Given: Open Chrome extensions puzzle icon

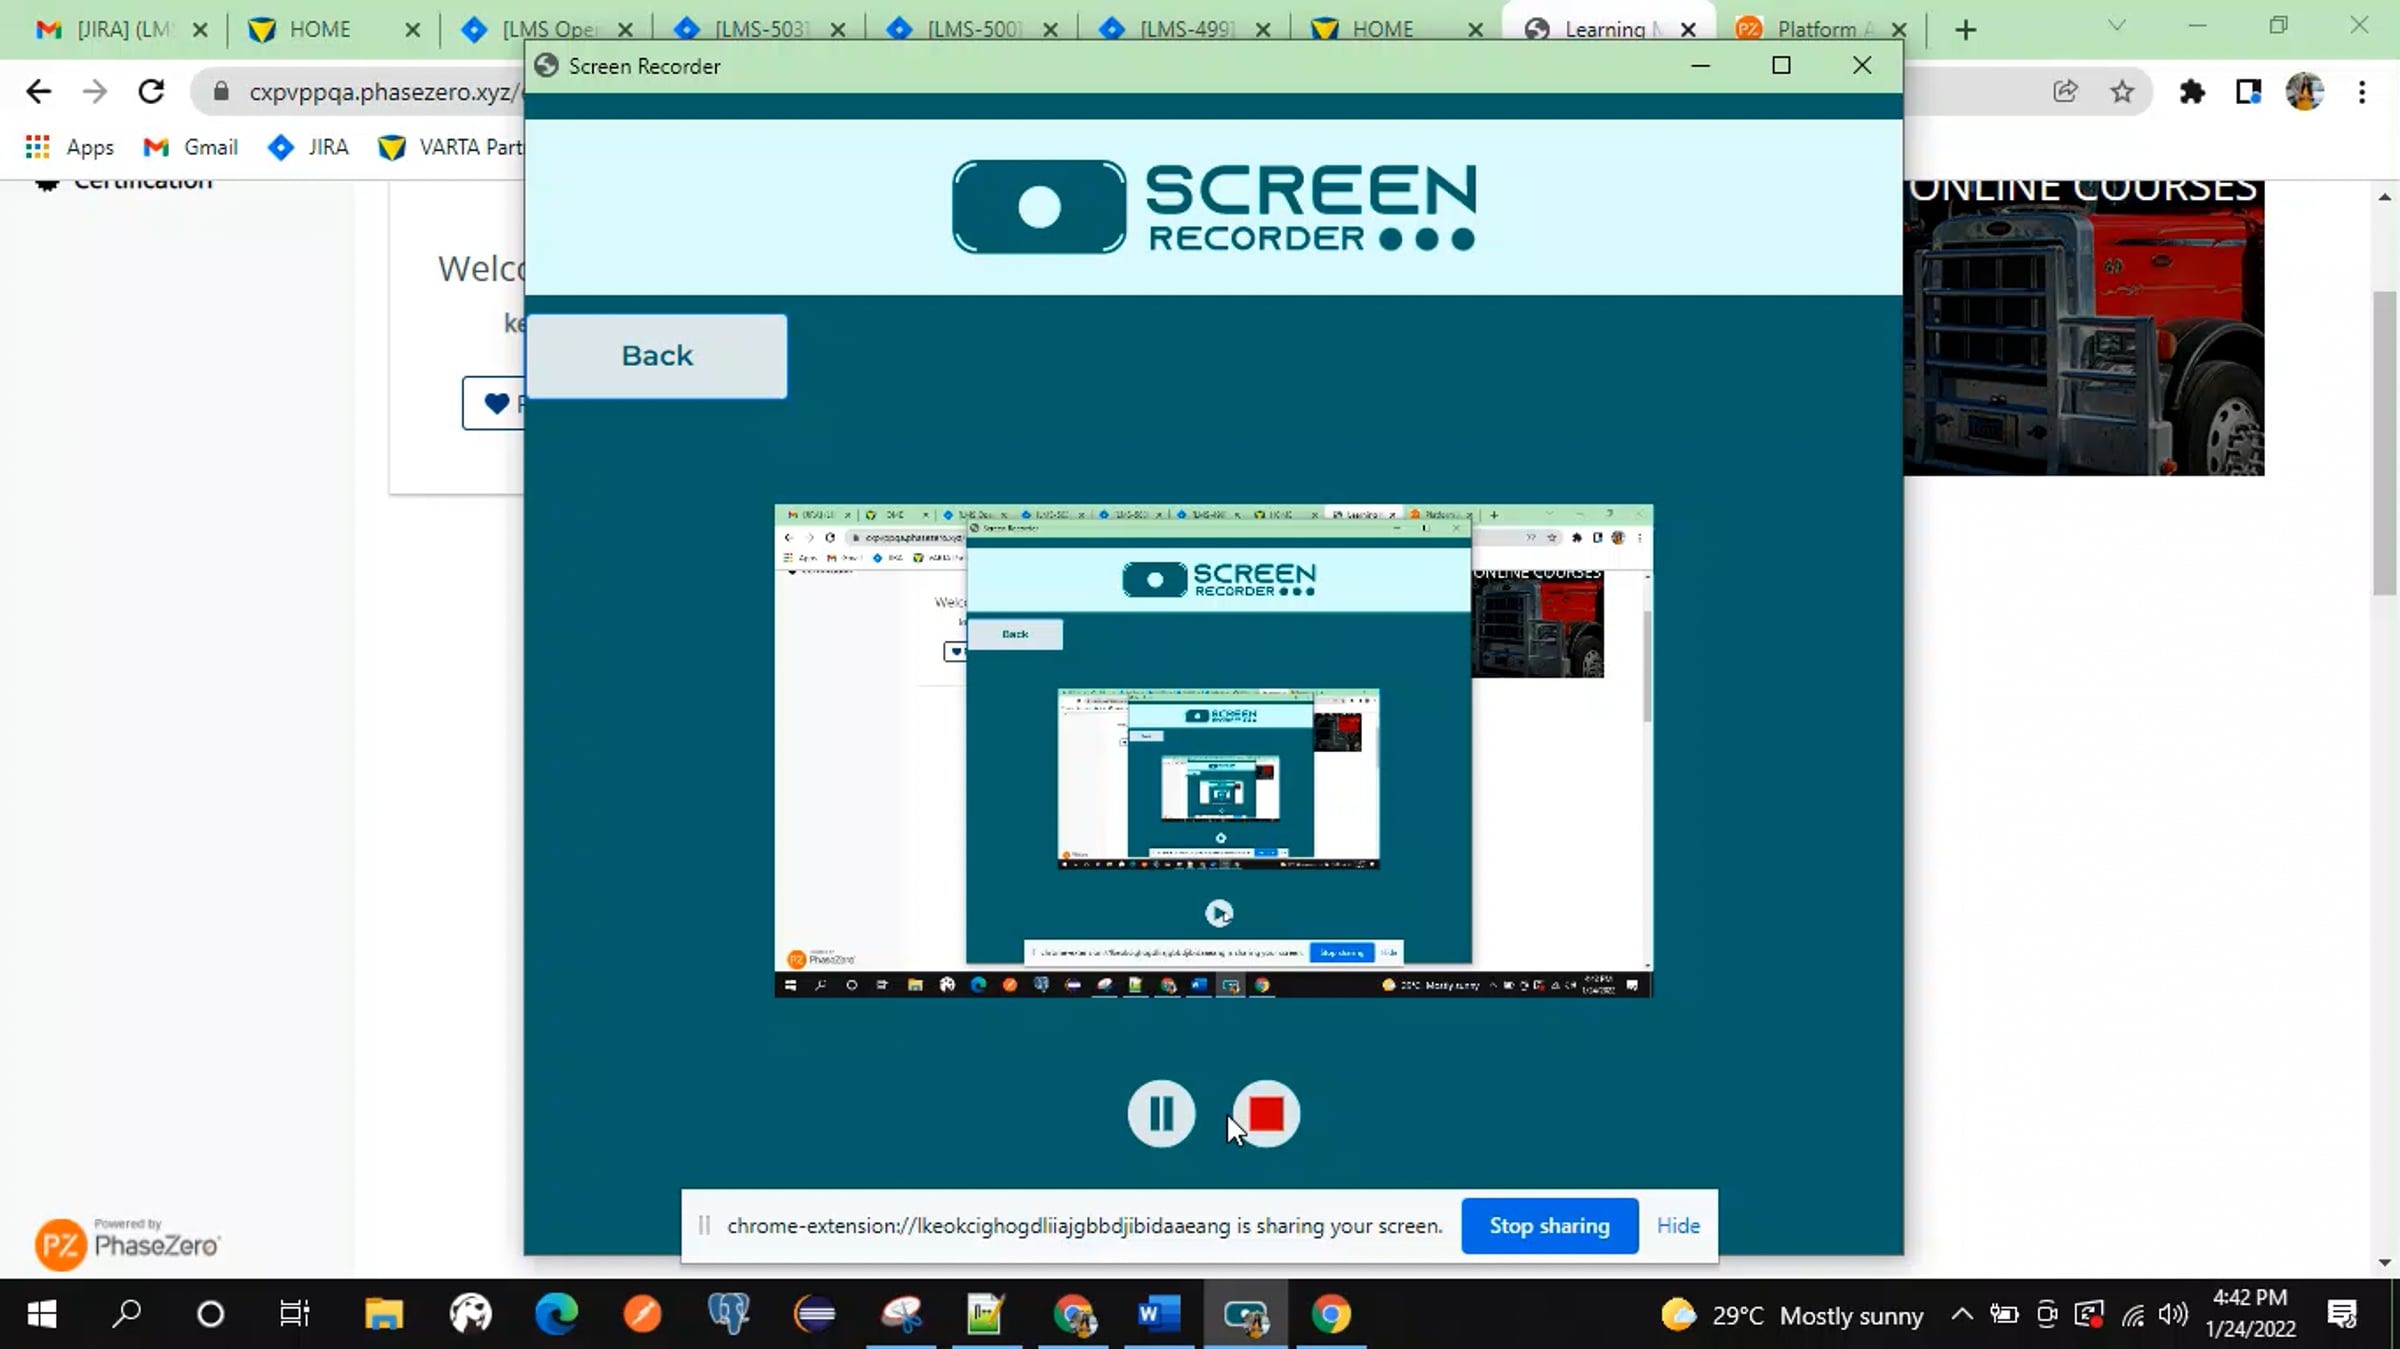Looking at the screenshot, I should [x=2191, y=92].
